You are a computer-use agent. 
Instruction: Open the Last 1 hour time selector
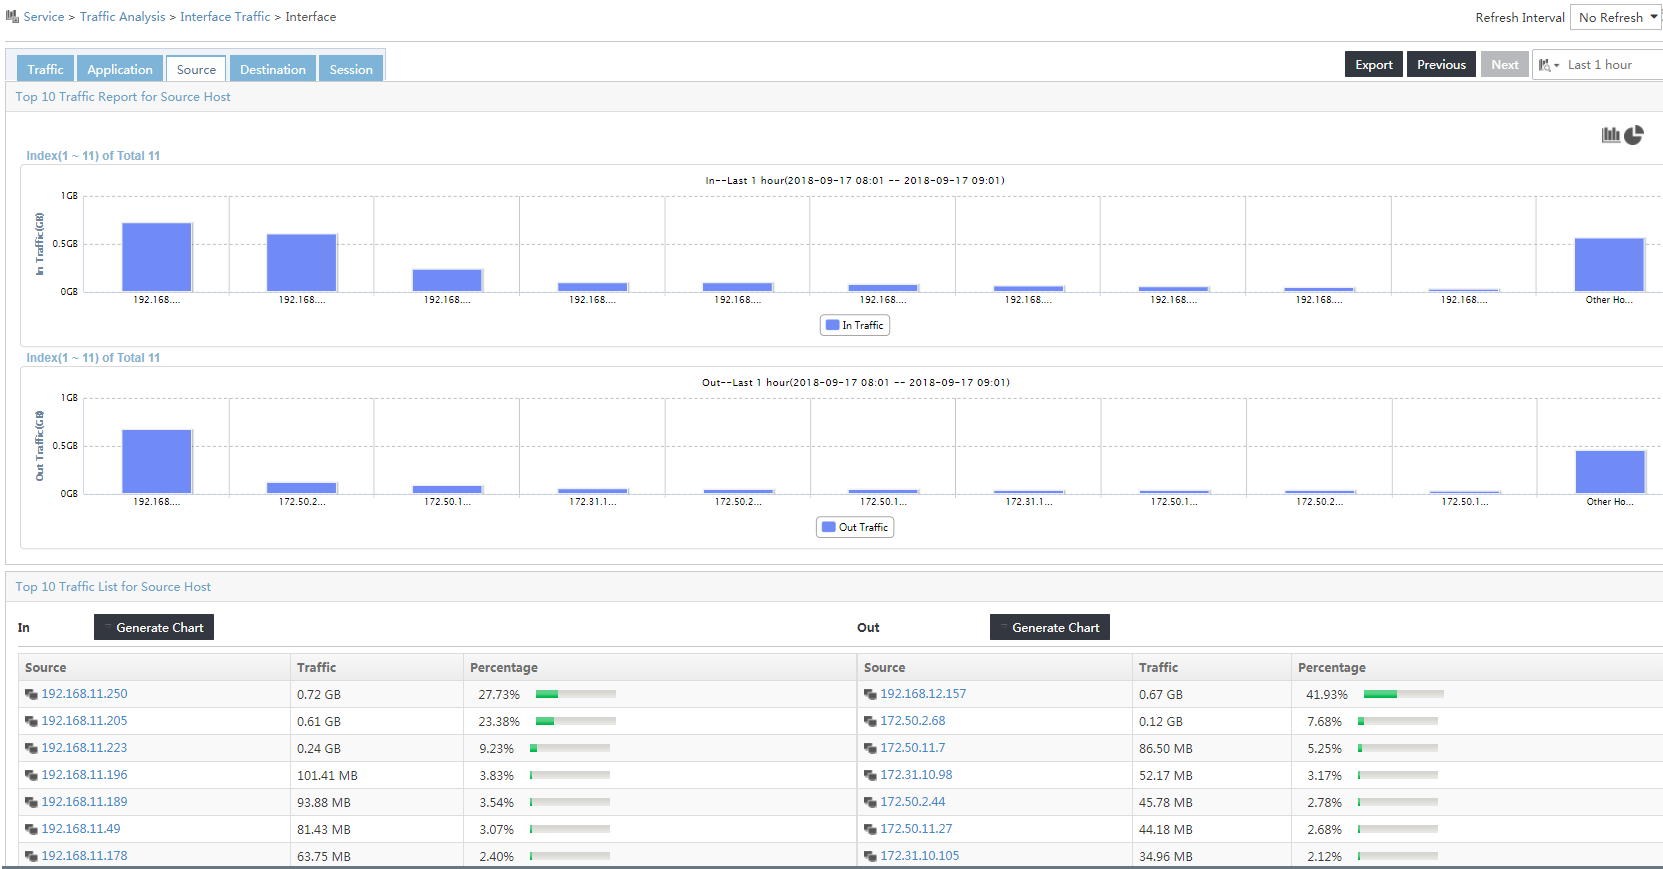1598,65
